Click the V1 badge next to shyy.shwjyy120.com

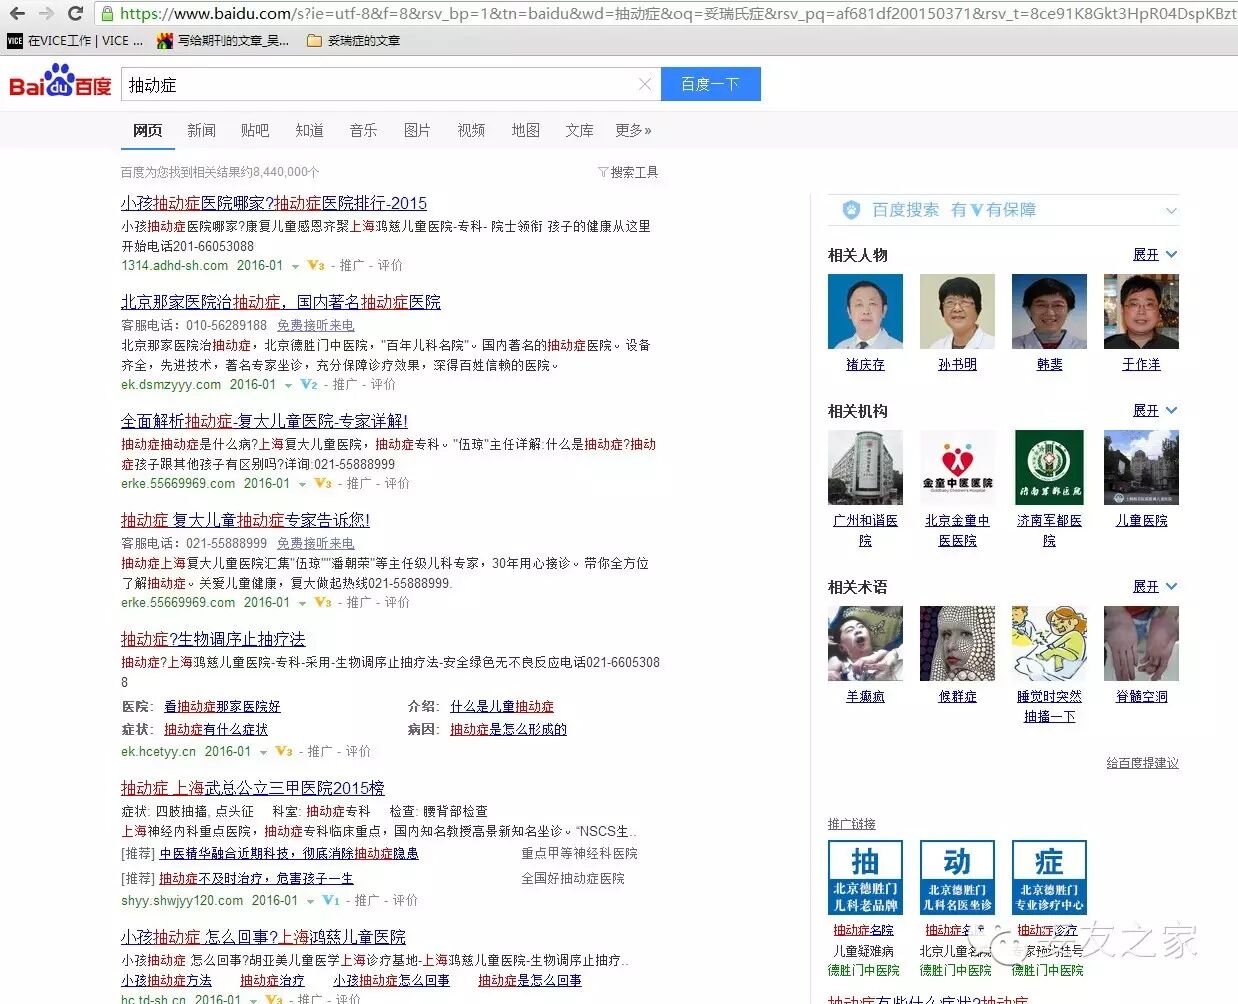coord(331,900)
